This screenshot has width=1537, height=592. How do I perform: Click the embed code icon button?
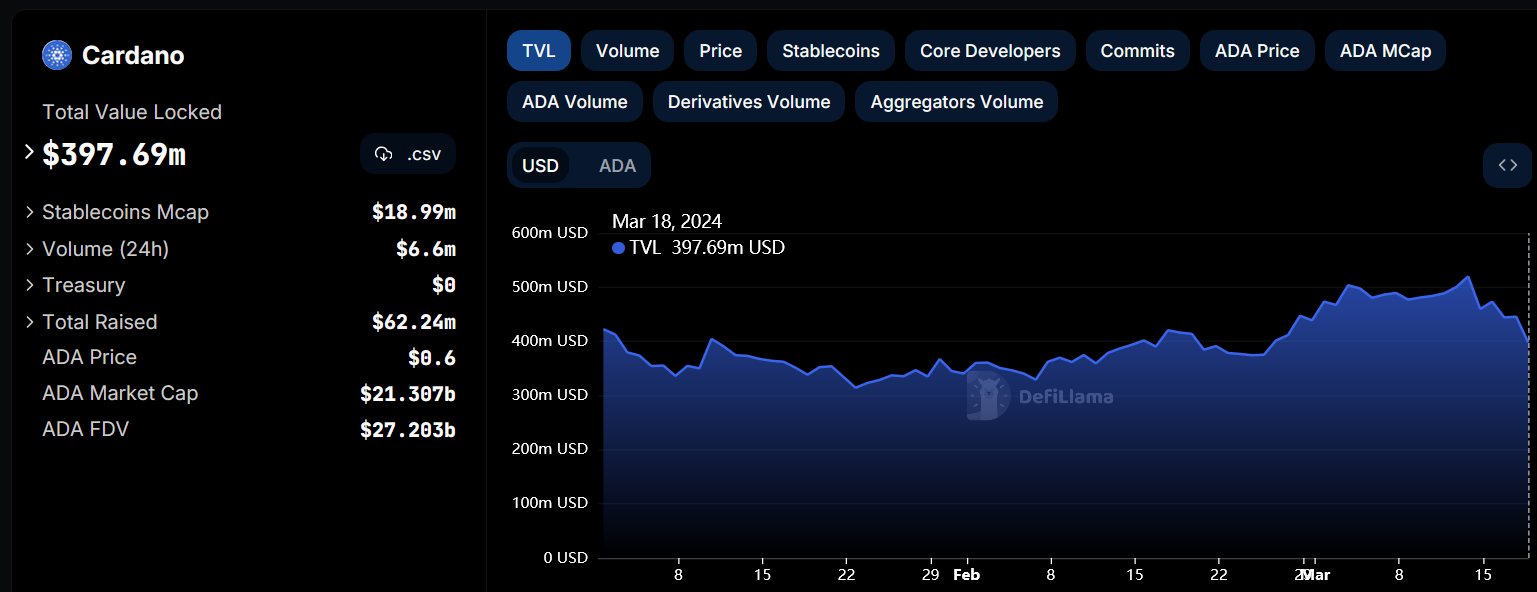1507,165
